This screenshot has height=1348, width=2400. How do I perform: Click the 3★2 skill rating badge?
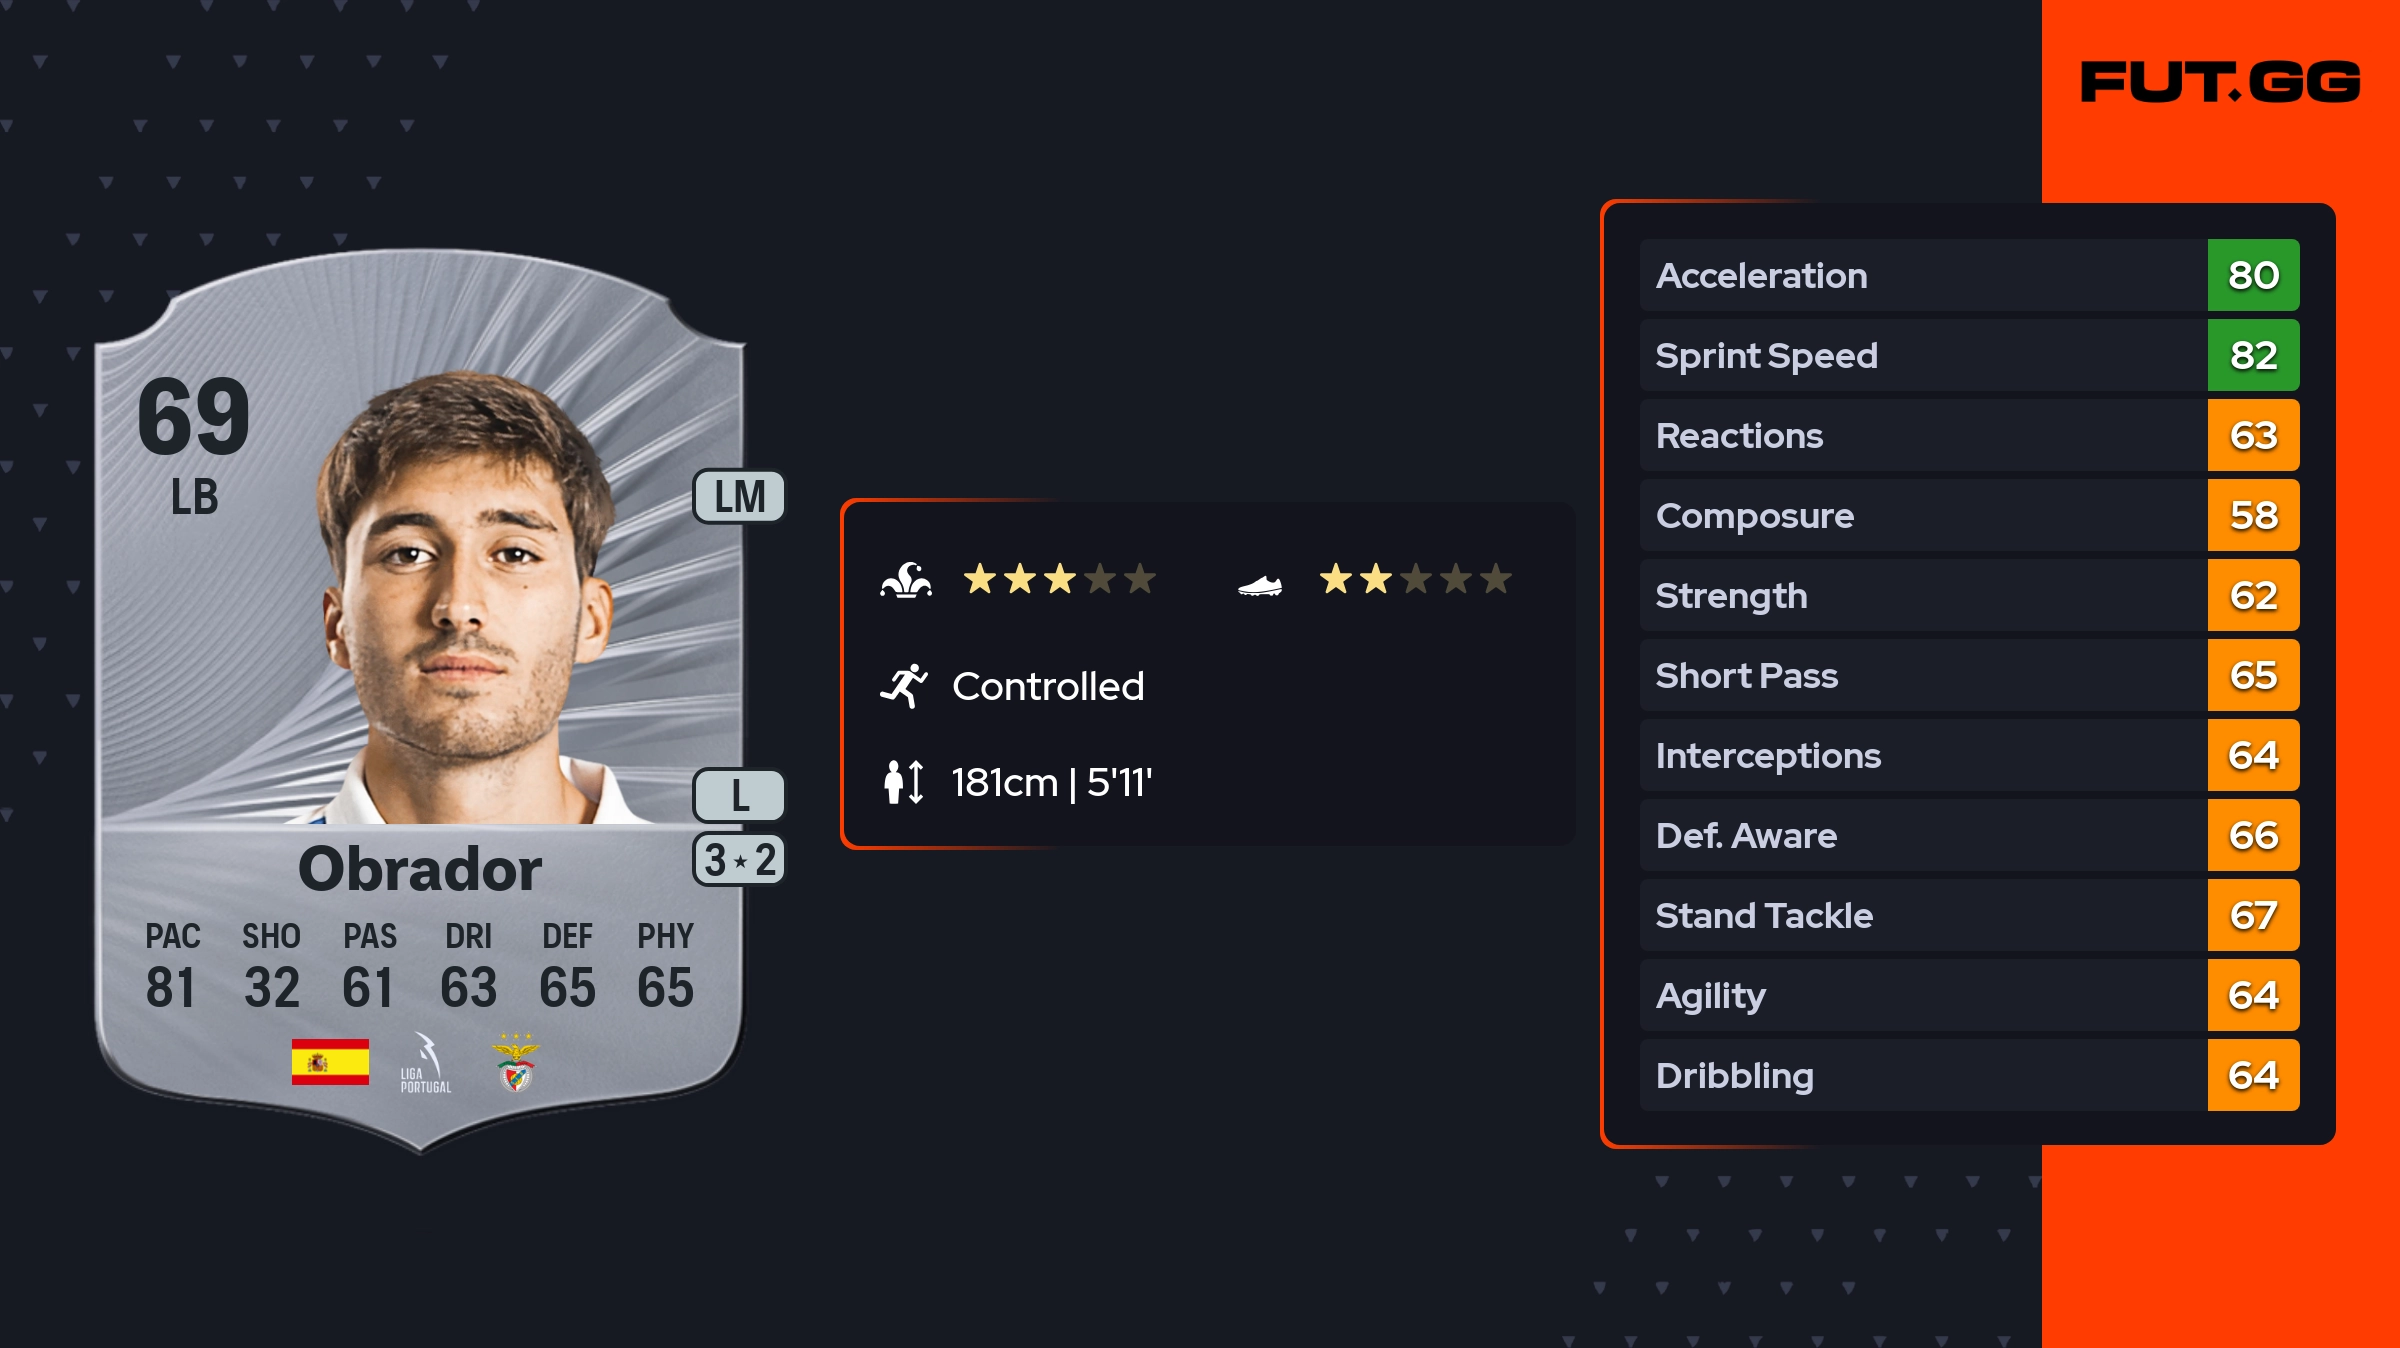tap(739, 860)
